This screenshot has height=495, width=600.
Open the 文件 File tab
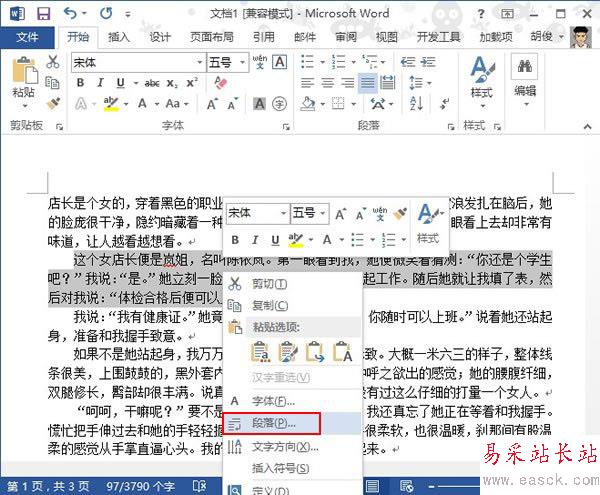click(x=27, y=37)
